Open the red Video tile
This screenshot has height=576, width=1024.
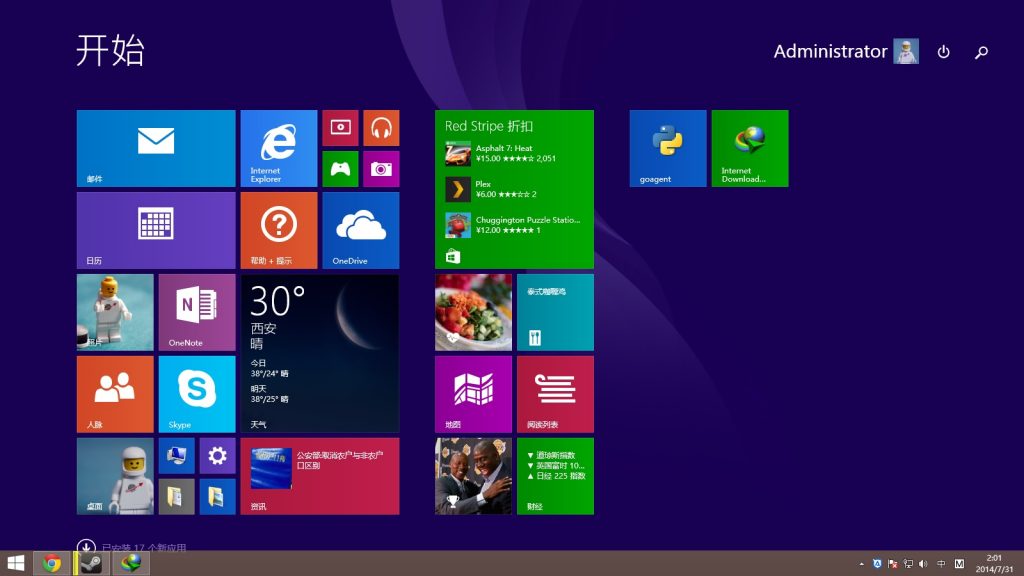click(x=340, y=128)
